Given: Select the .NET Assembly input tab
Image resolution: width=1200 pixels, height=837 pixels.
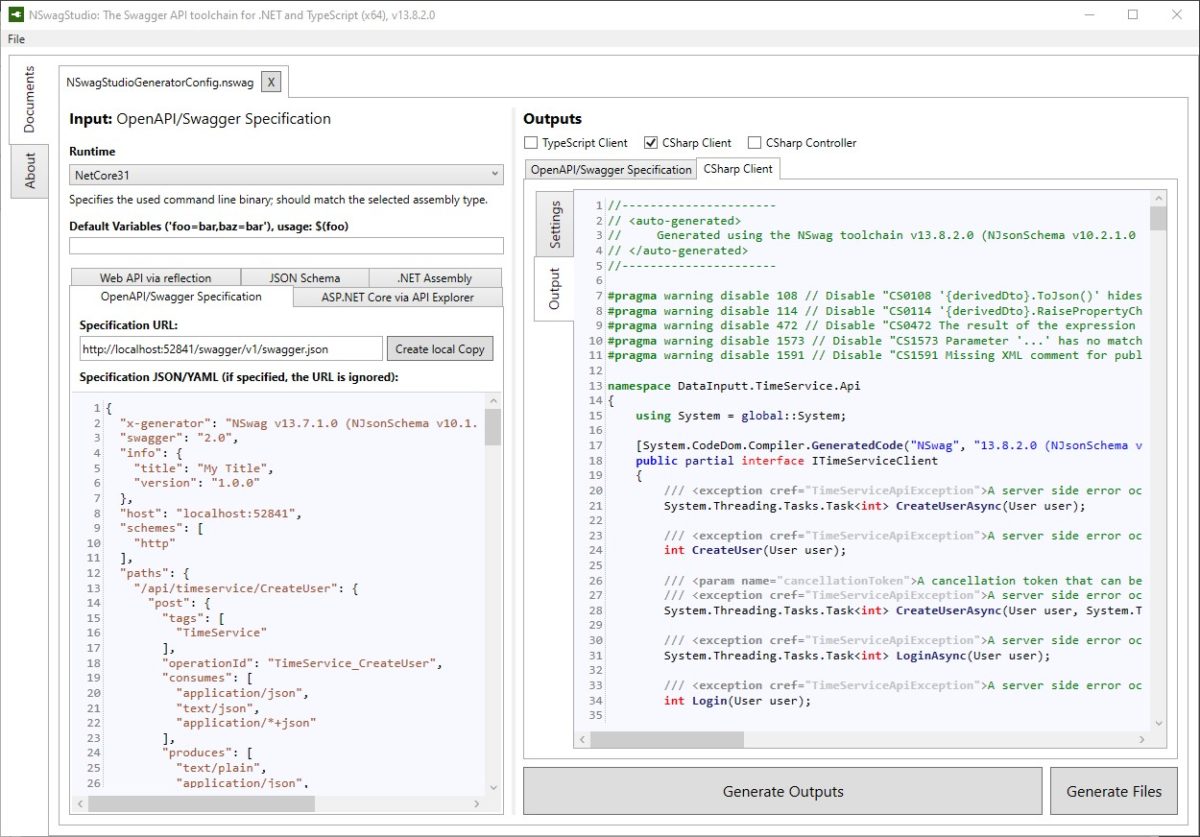Looking at the screenshot, I should tap(434, 278).
